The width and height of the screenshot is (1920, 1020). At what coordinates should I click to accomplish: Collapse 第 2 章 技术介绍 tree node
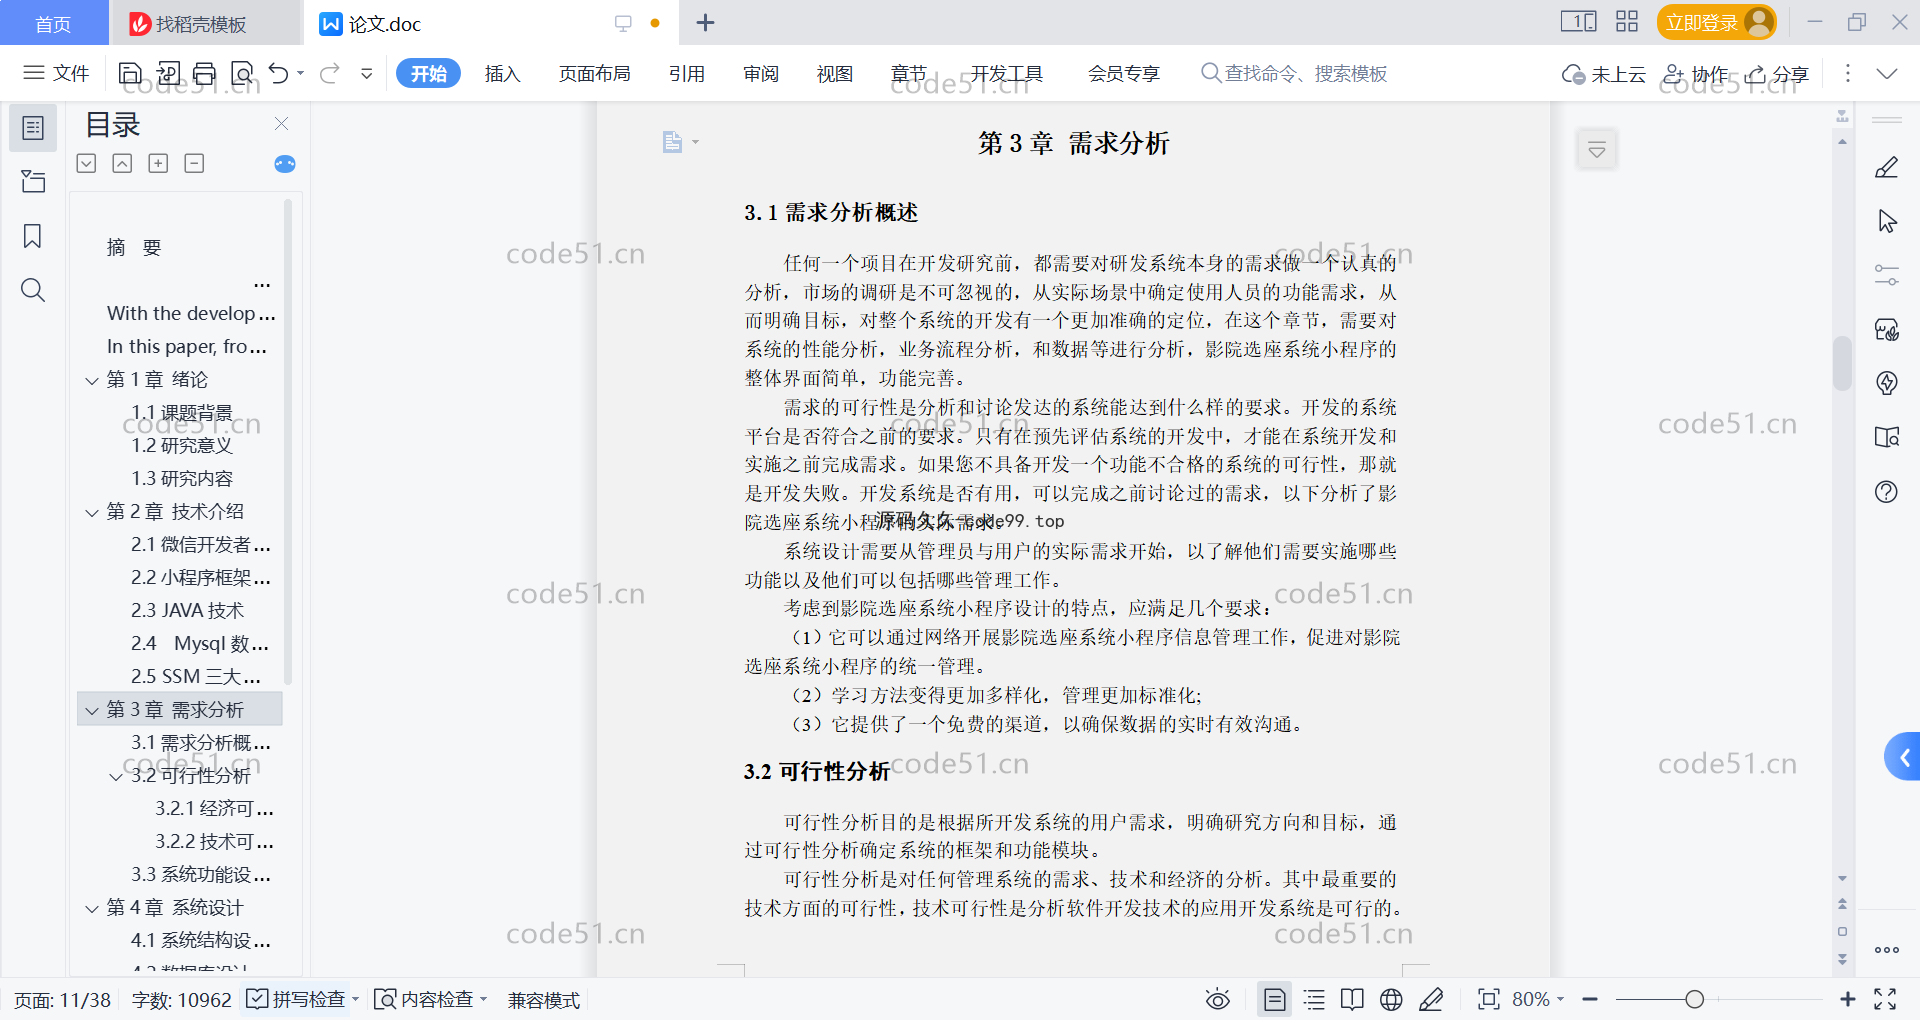coord(92,512)
